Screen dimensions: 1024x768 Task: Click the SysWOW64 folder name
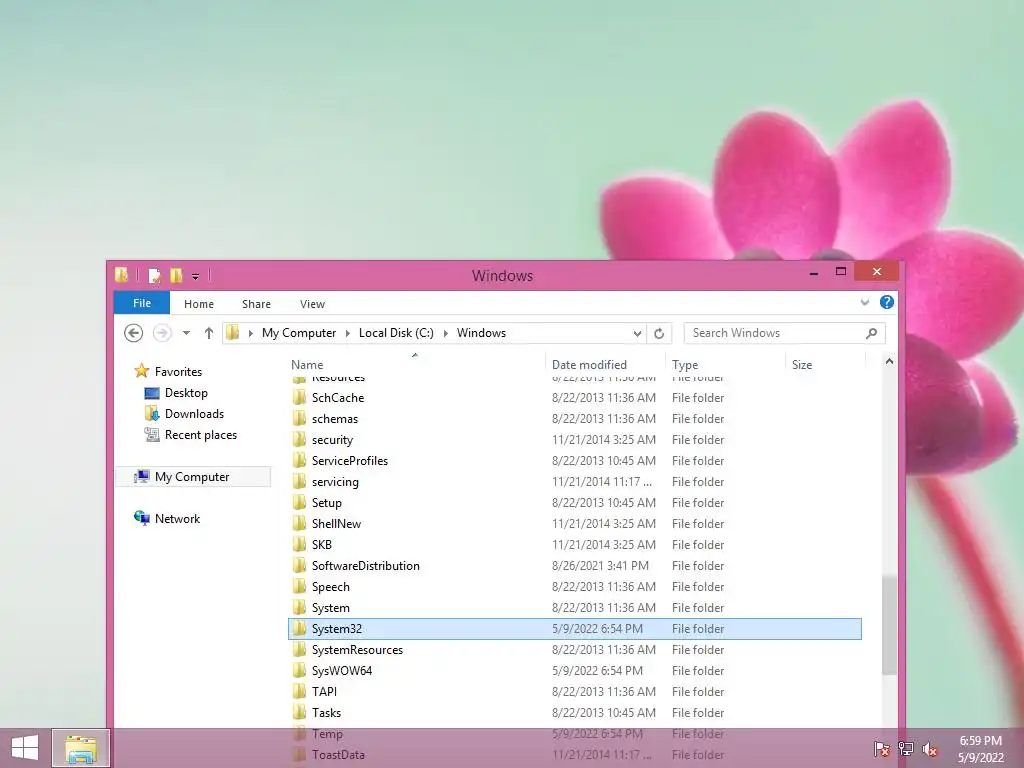click(342, 671)
